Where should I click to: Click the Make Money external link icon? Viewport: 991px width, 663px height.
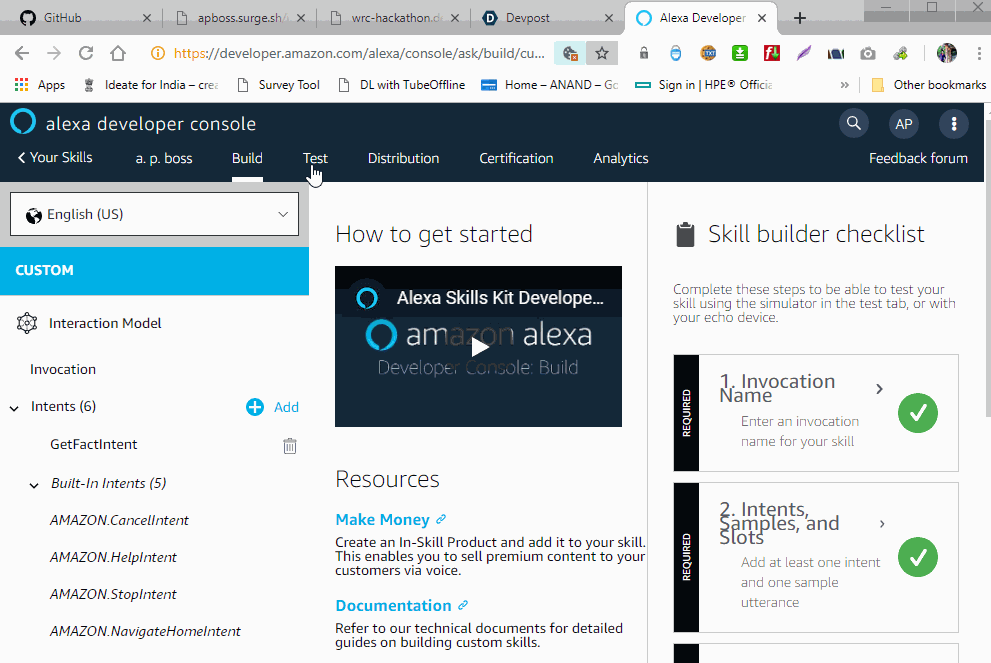(x=441, y=519)
